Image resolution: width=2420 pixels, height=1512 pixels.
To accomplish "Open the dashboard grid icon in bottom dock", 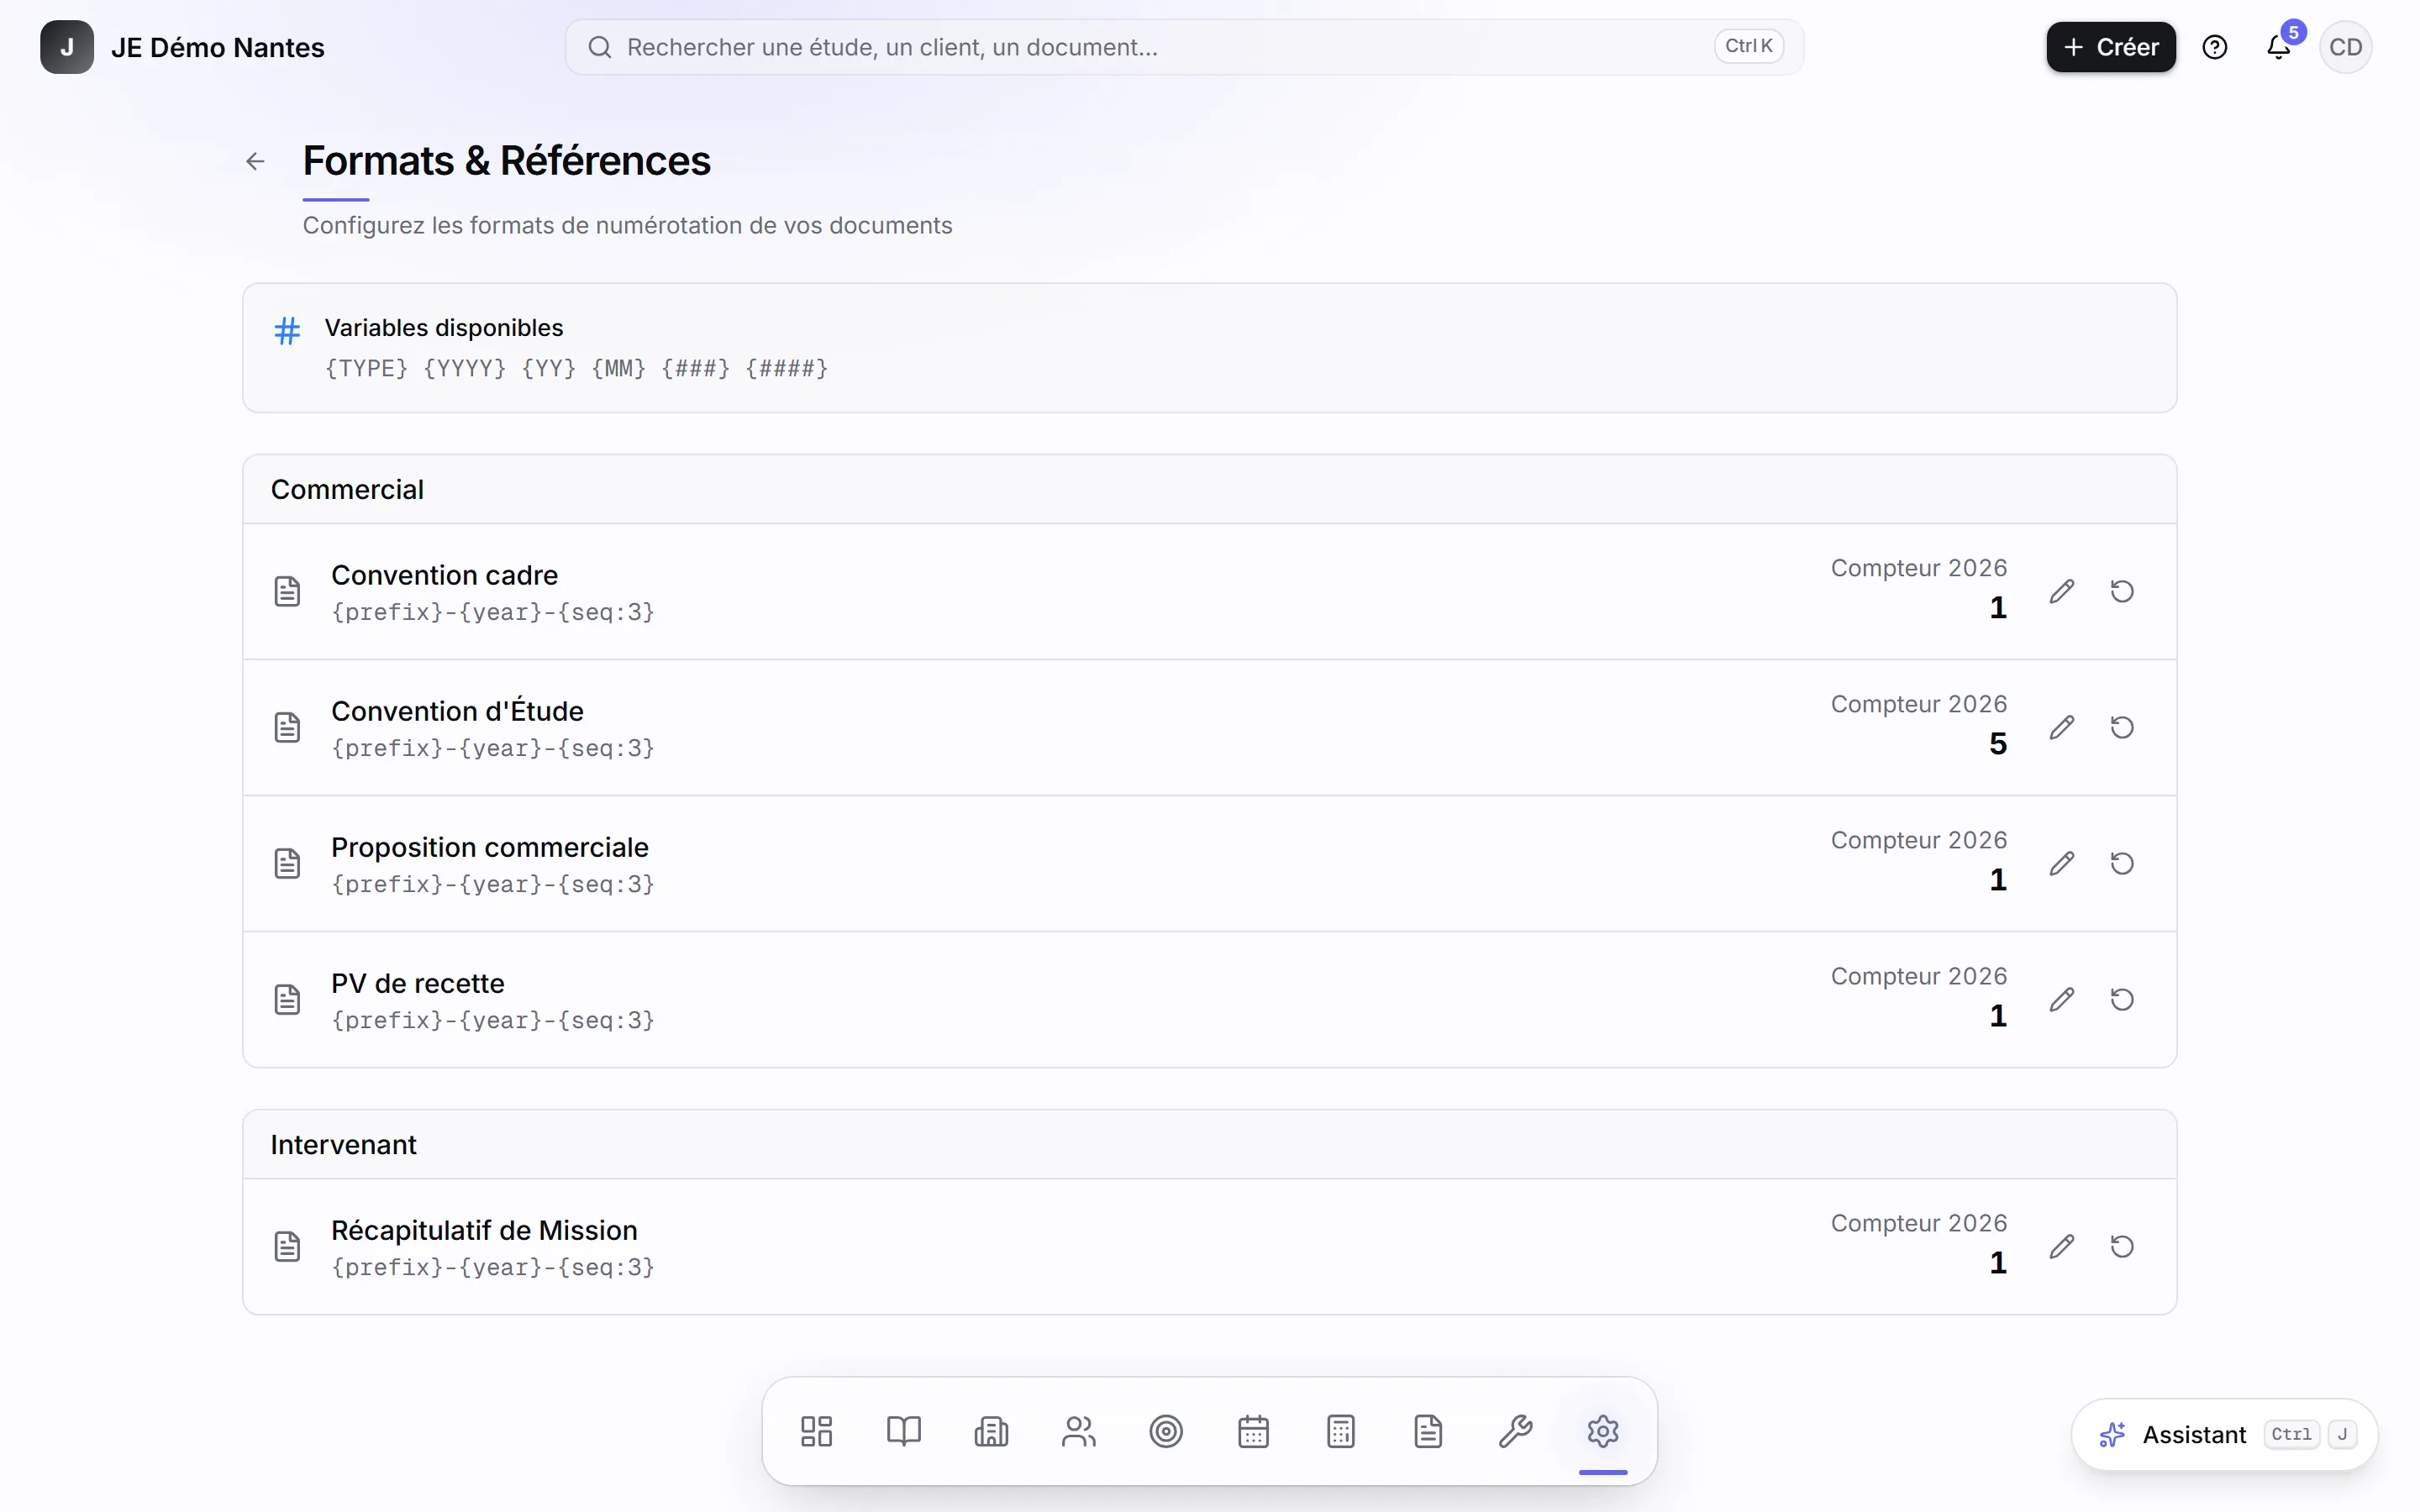I will (816, 1431).
